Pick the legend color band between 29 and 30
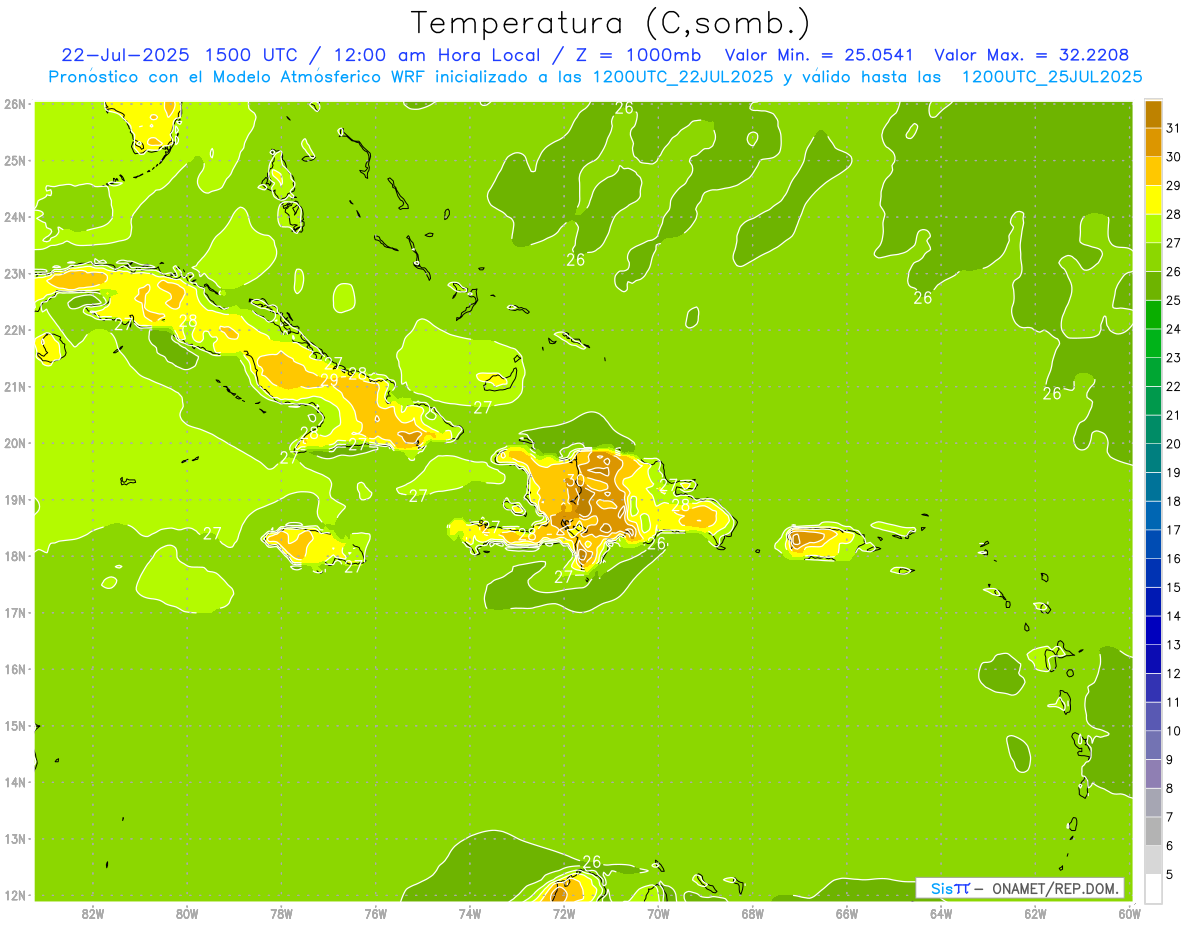The image size is (1200, 927). coord(1153,171)
